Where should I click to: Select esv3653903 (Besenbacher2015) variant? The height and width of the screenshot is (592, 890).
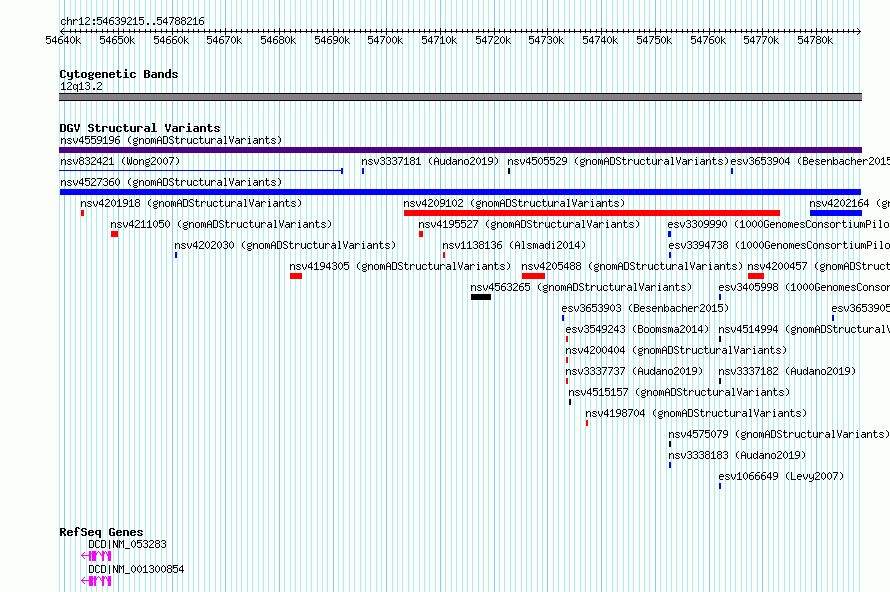click(645, 308)
